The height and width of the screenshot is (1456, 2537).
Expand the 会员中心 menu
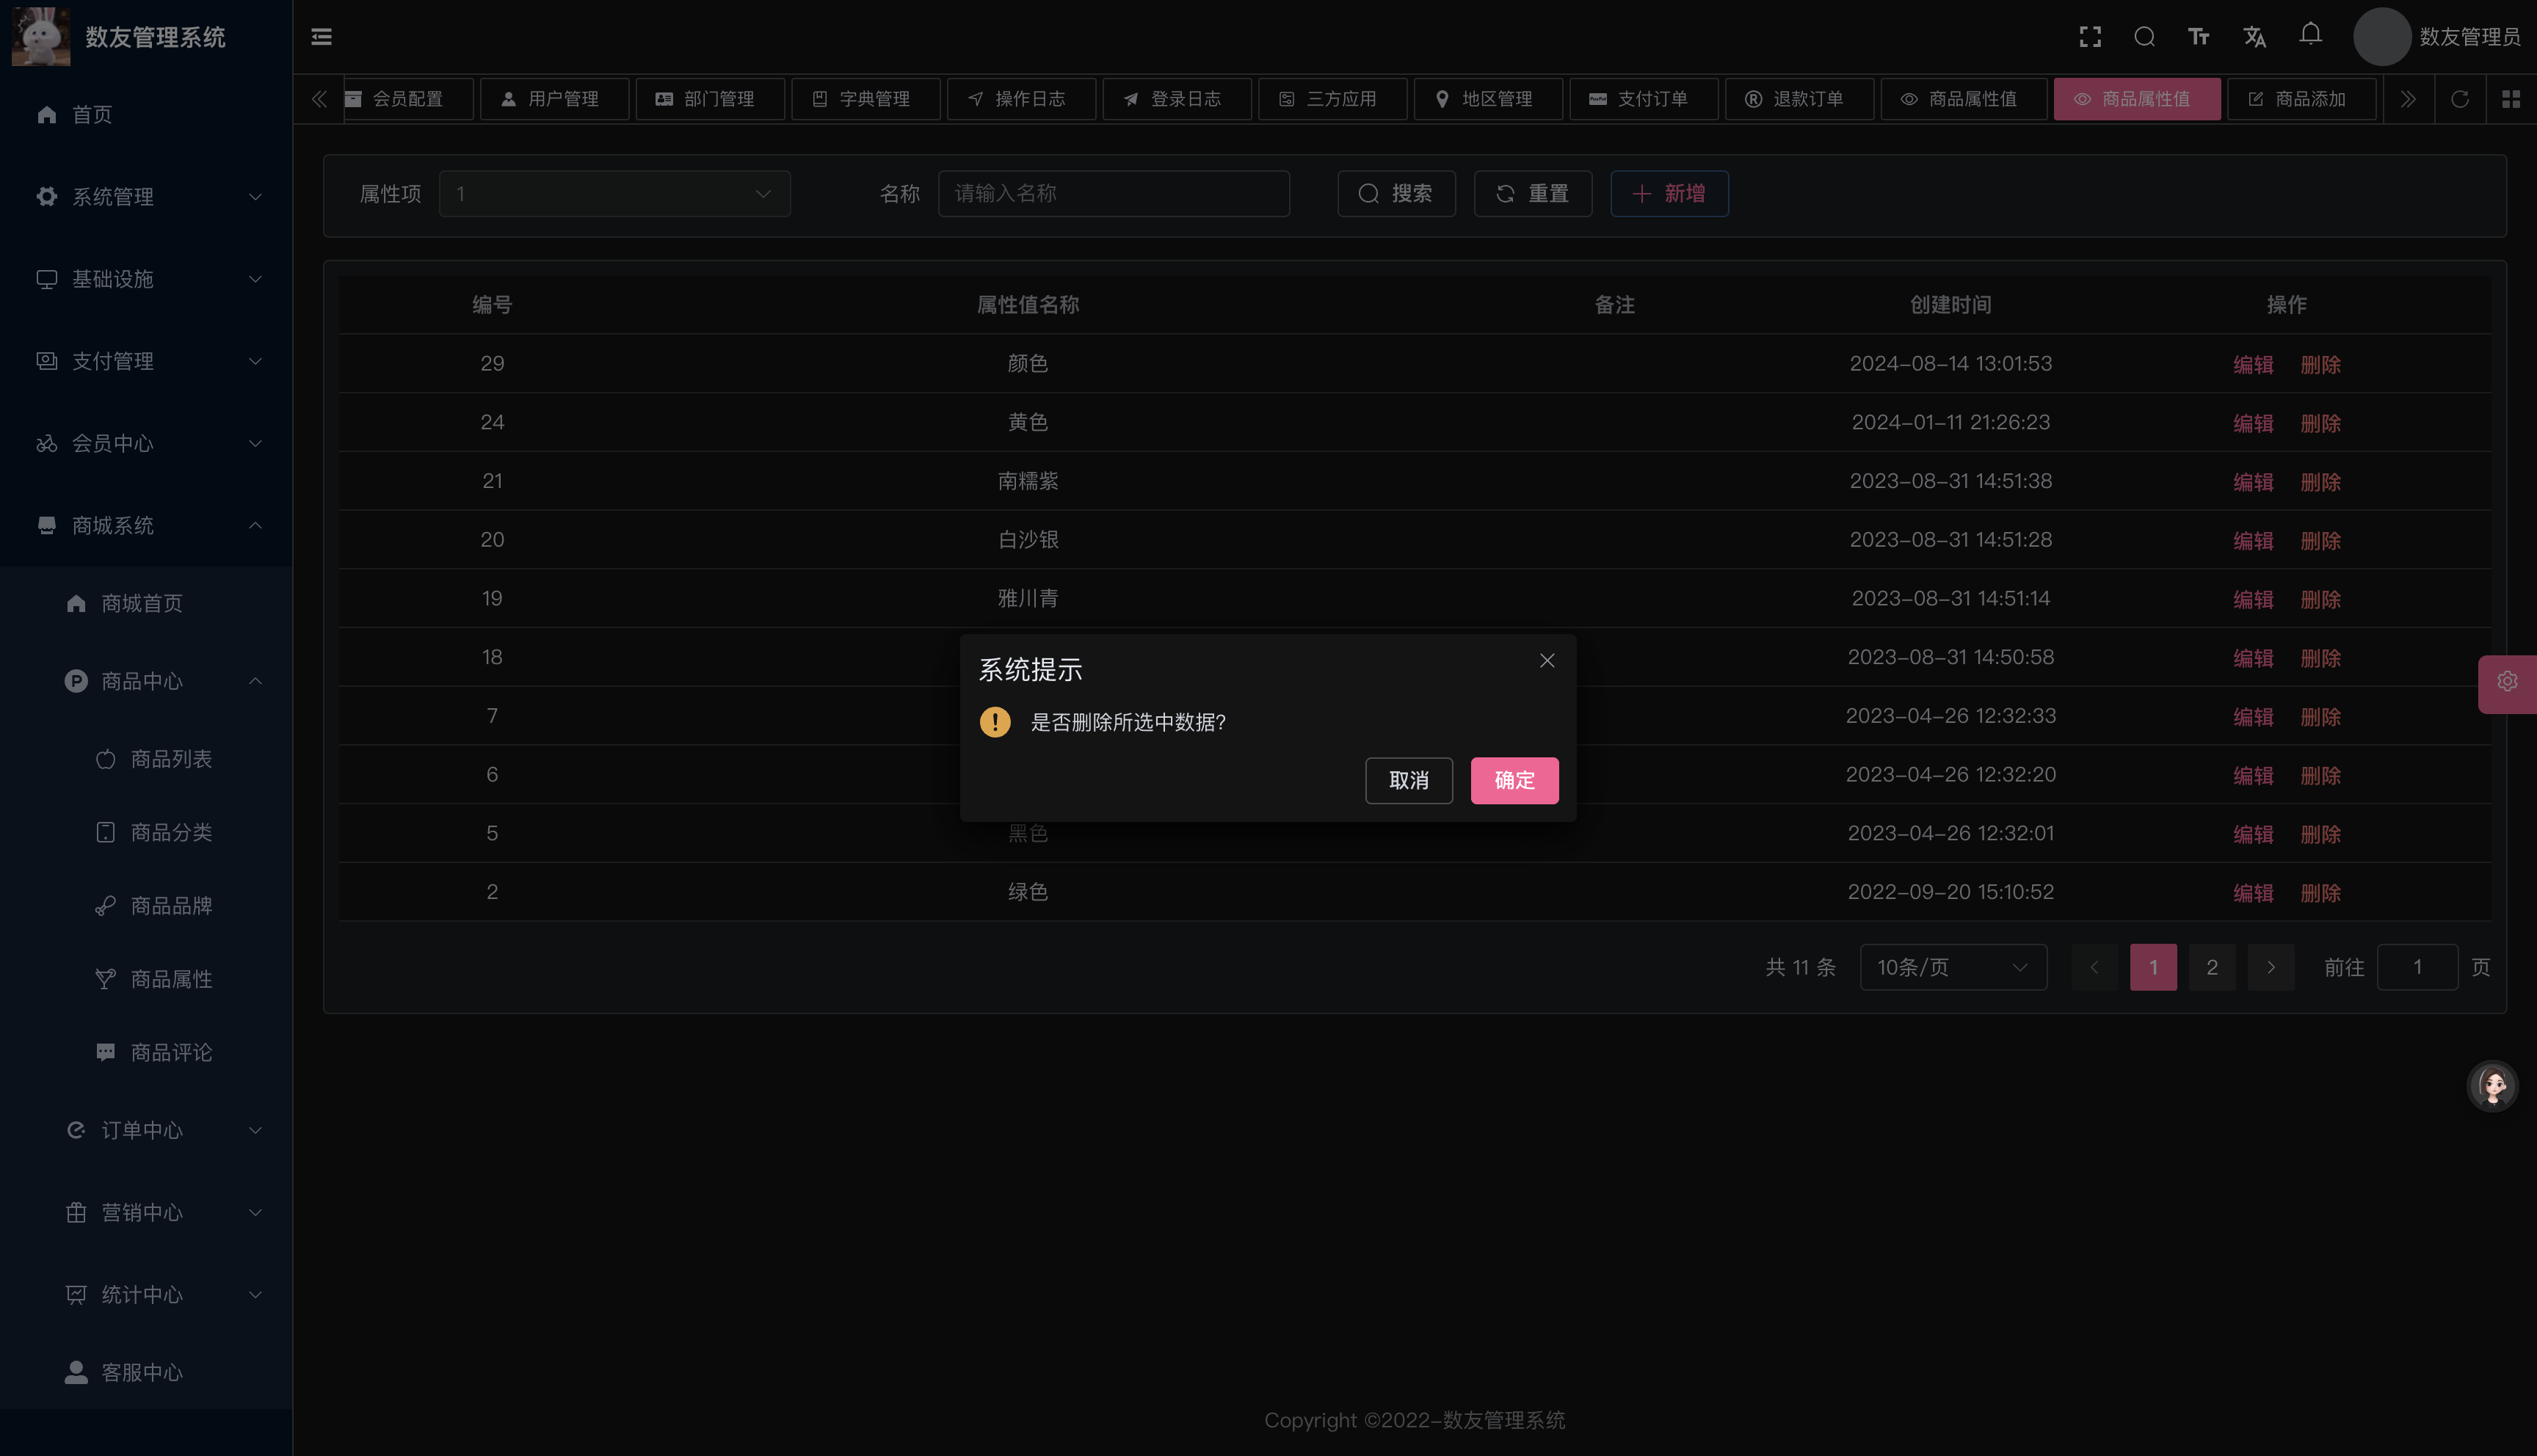click(146, 443)
